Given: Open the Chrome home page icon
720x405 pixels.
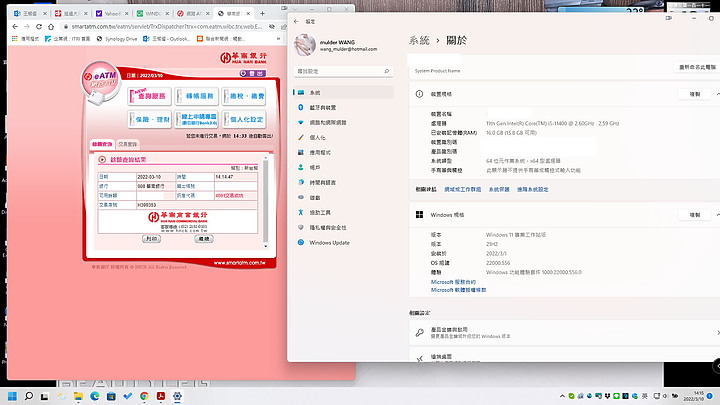Looking at the screenshot, I should coord(51,27).
